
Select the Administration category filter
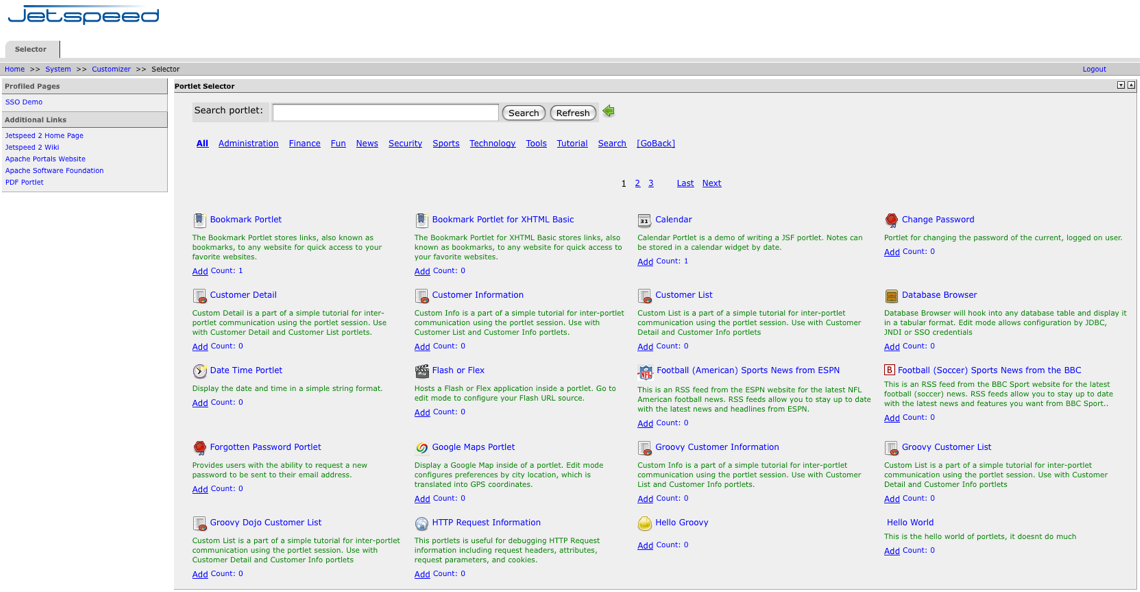248,144
